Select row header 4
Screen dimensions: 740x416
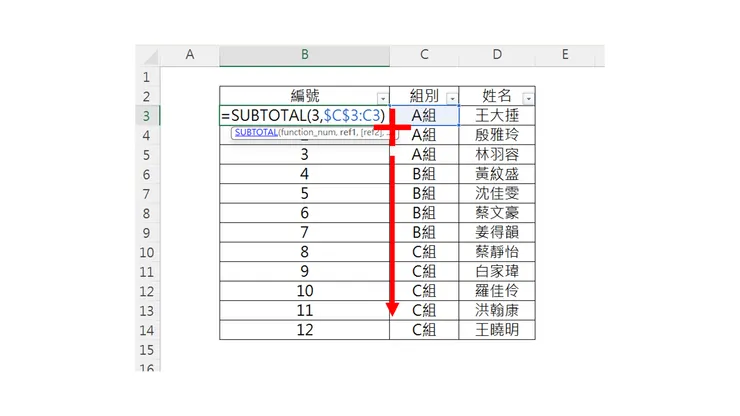coord(147,136)
